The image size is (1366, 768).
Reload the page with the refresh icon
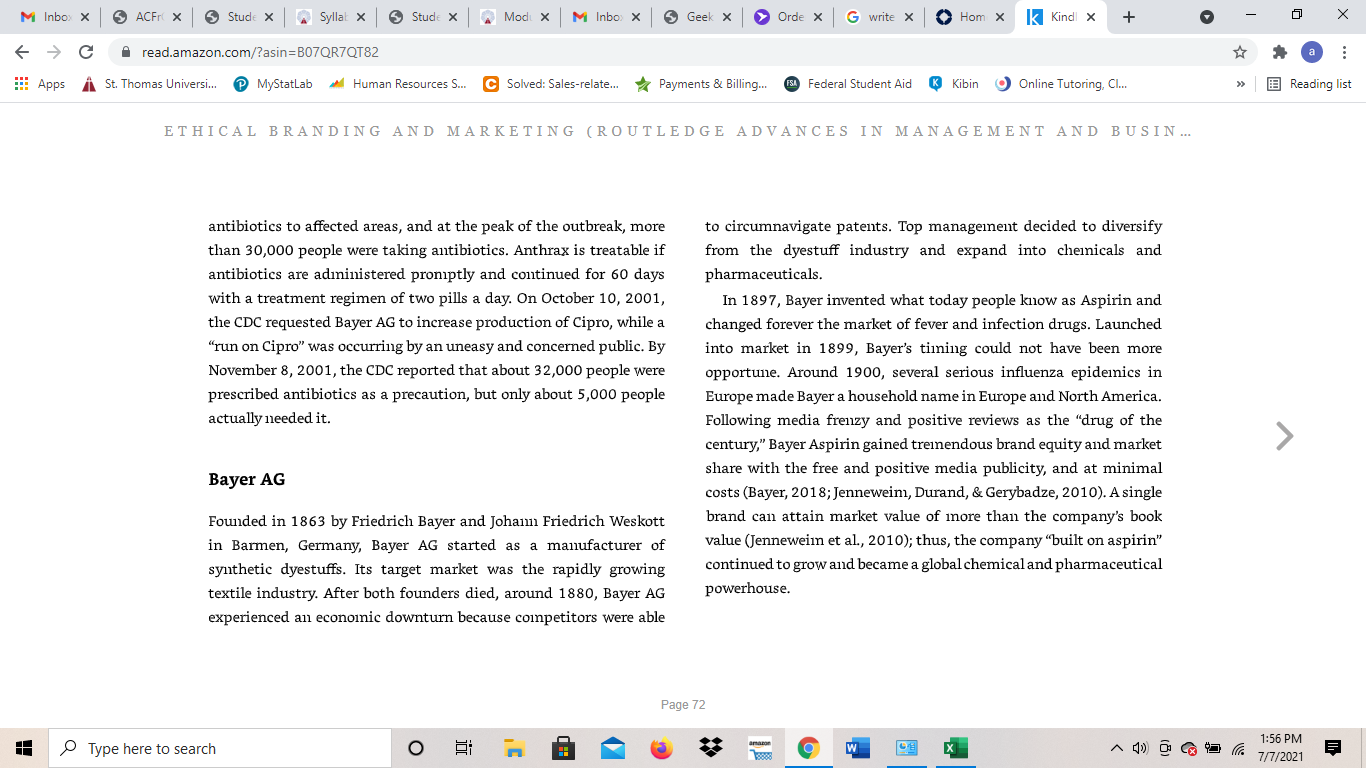tap(86, 52)
